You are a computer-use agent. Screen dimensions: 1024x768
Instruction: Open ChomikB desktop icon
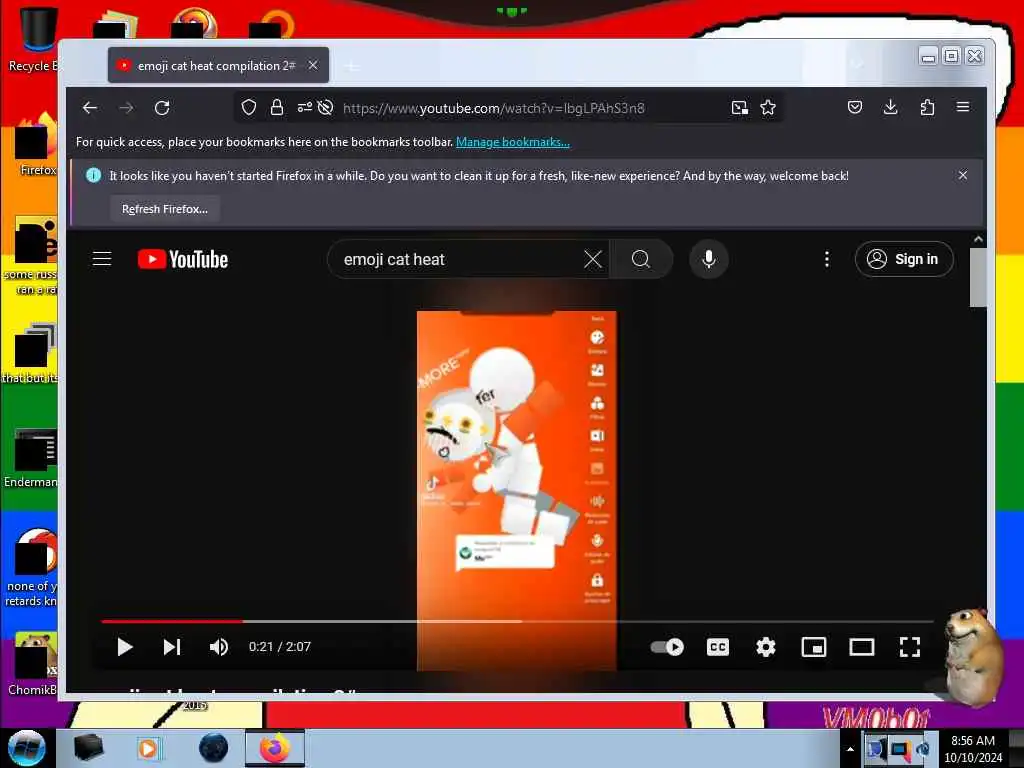point(33,665)
